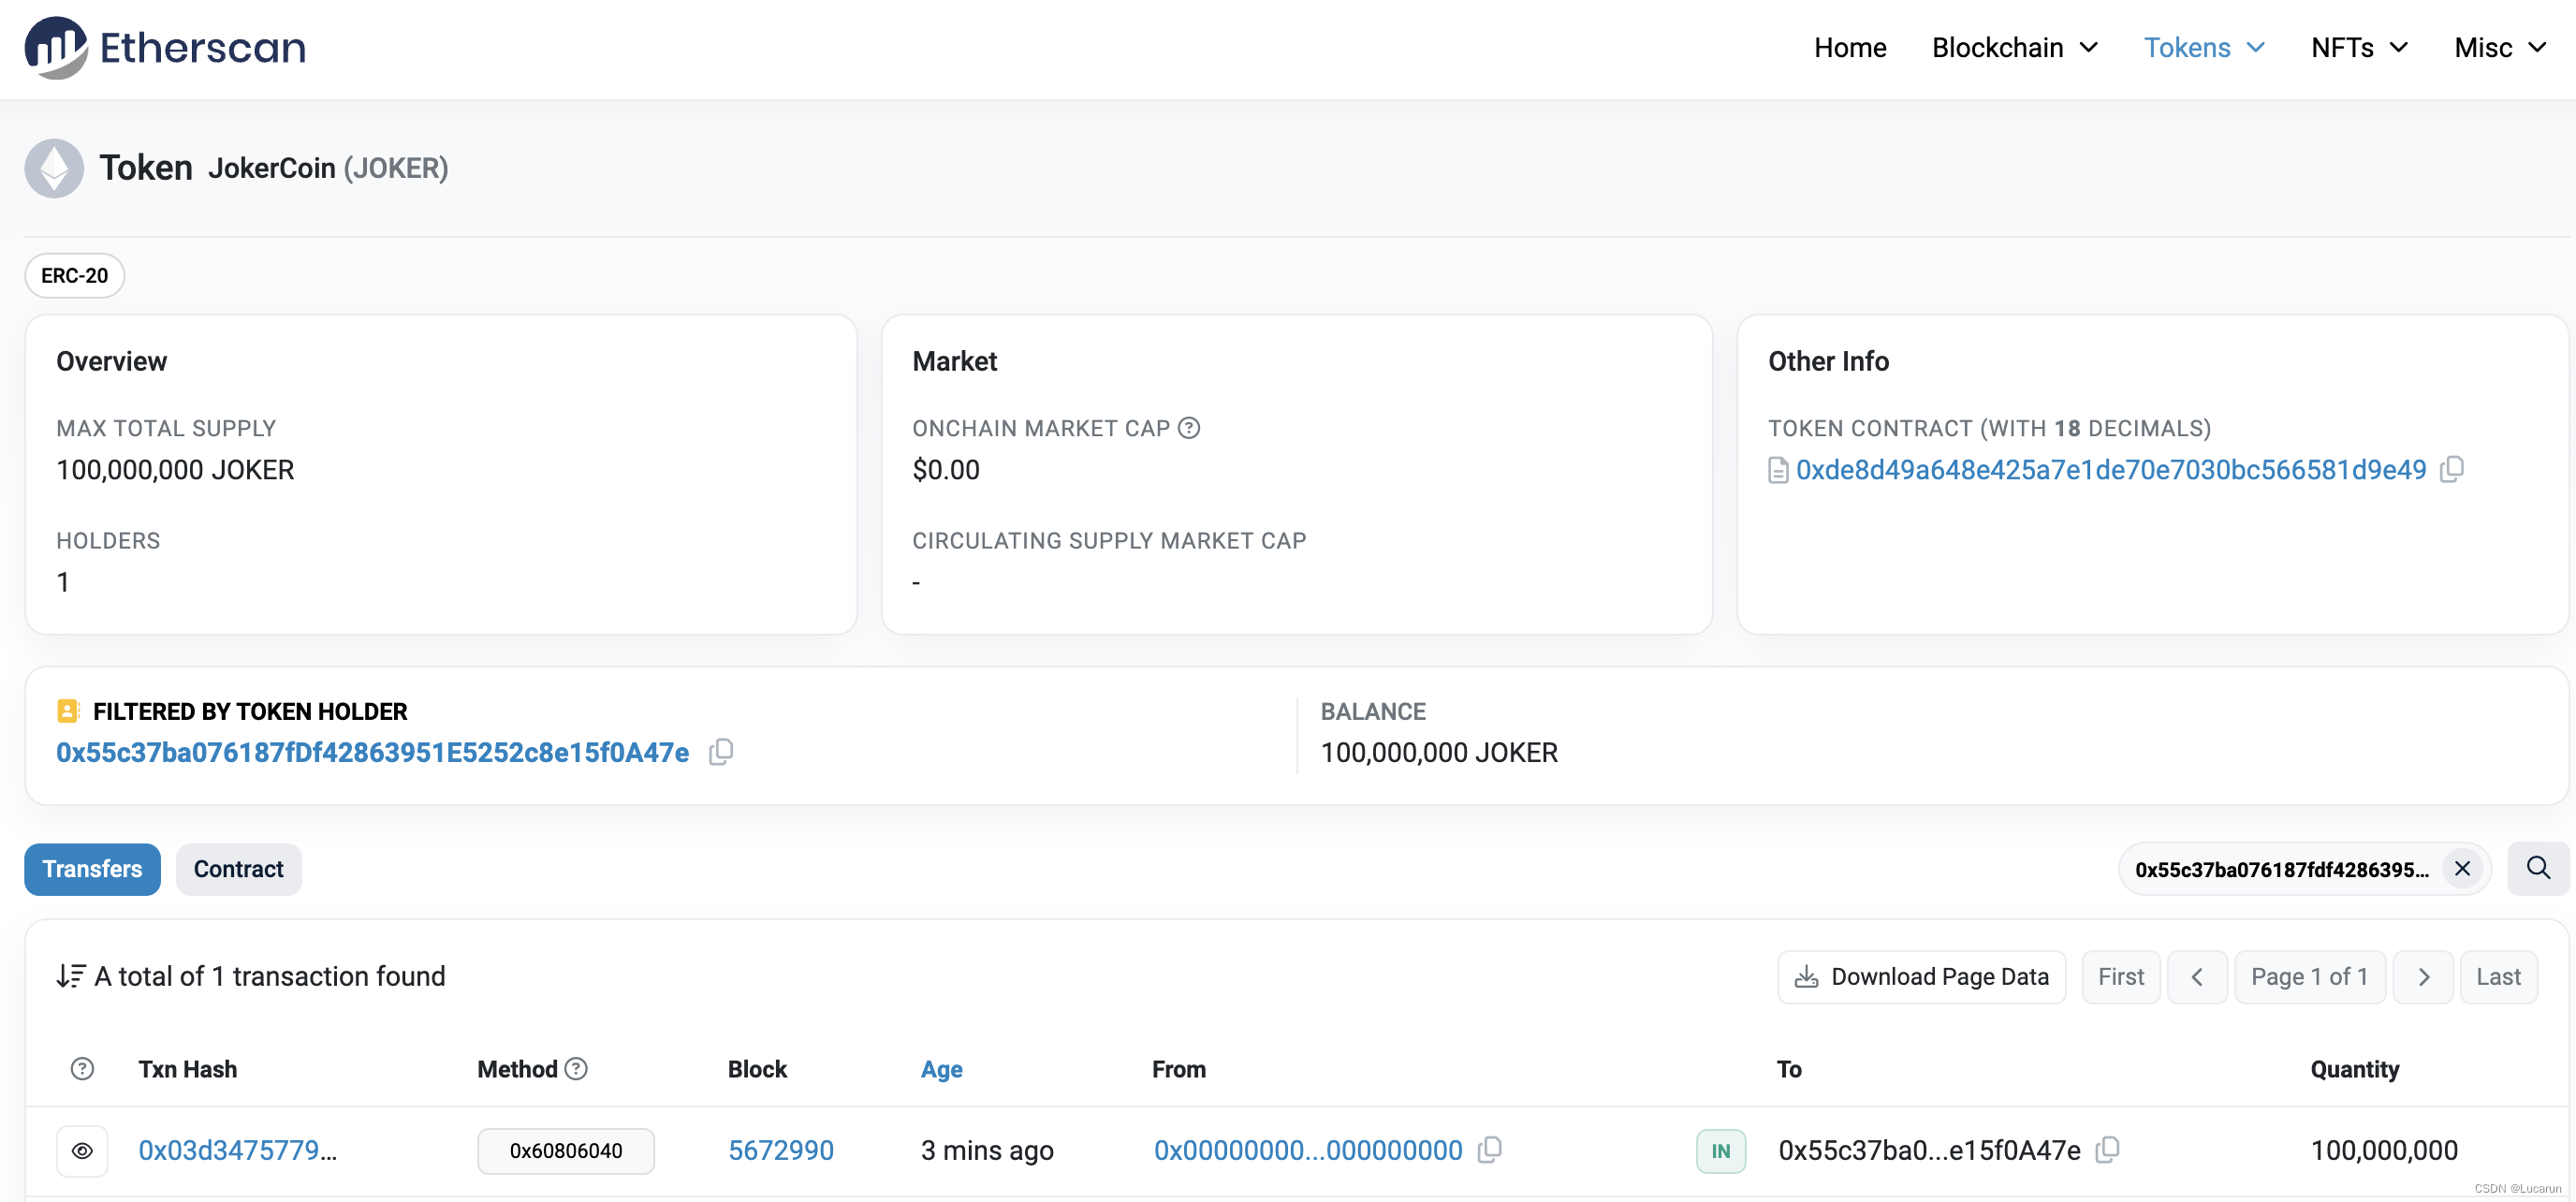Open the Tokens dropdown menu
Viewport: 2576px width, 1202px height.
[x=2202, y=46]
